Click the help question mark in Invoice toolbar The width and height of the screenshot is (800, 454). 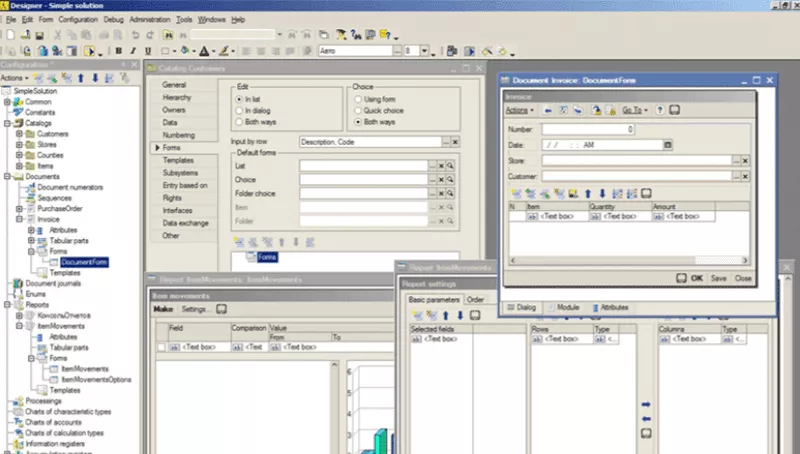pyautogui.click(x=660, y=110)
